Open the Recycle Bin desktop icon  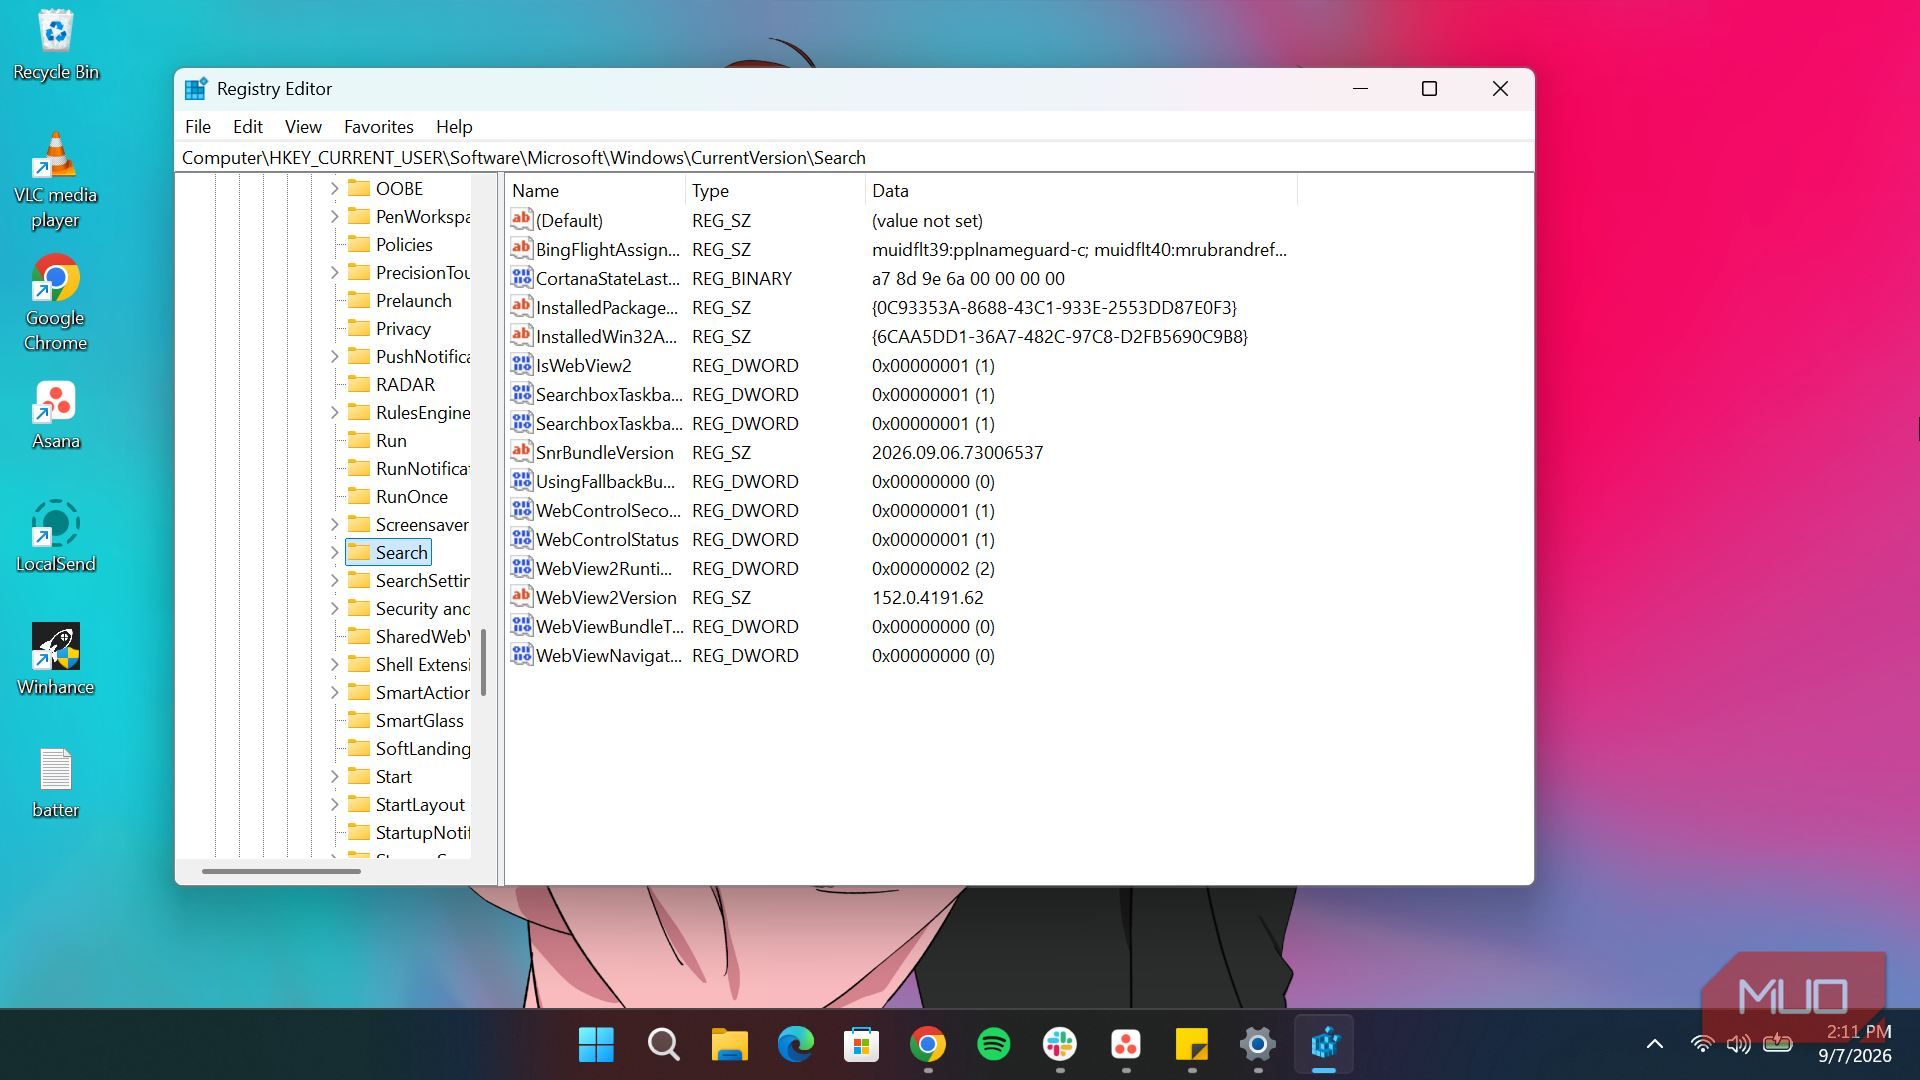pos(56,45)
